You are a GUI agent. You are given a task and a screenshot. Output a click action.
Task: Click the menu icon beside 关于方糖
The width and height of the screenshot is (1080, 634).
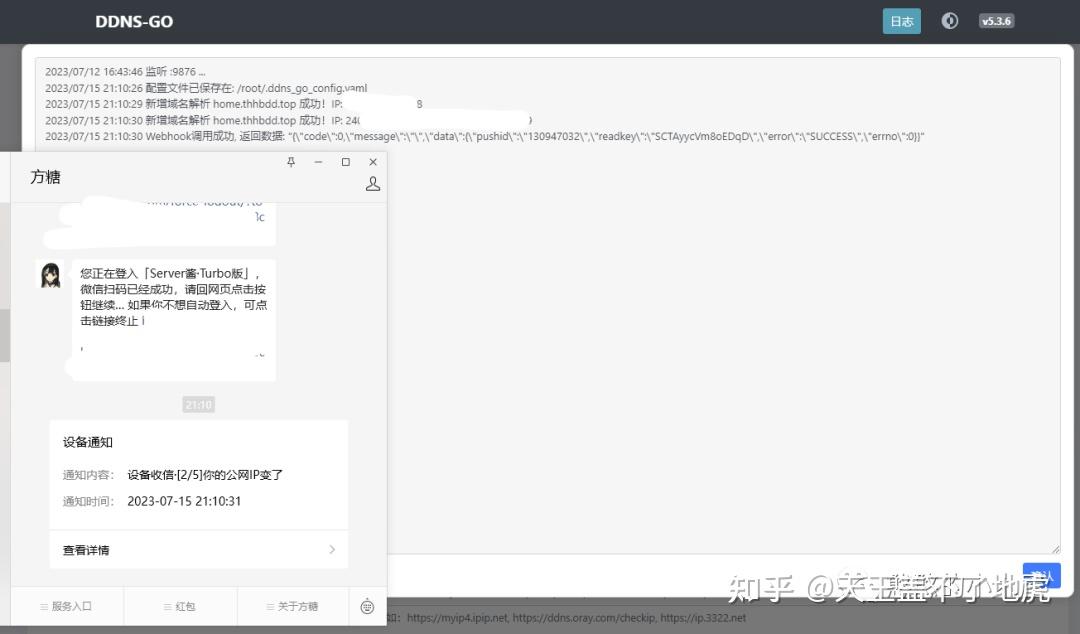(268, 606)
